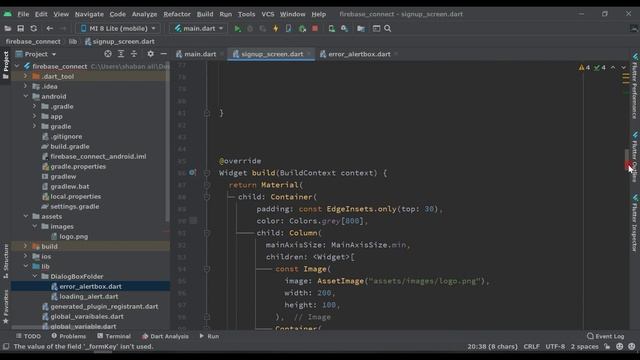
Task: Click the editor vertical scrollbar thumb
Action: [x=627, y=160]
